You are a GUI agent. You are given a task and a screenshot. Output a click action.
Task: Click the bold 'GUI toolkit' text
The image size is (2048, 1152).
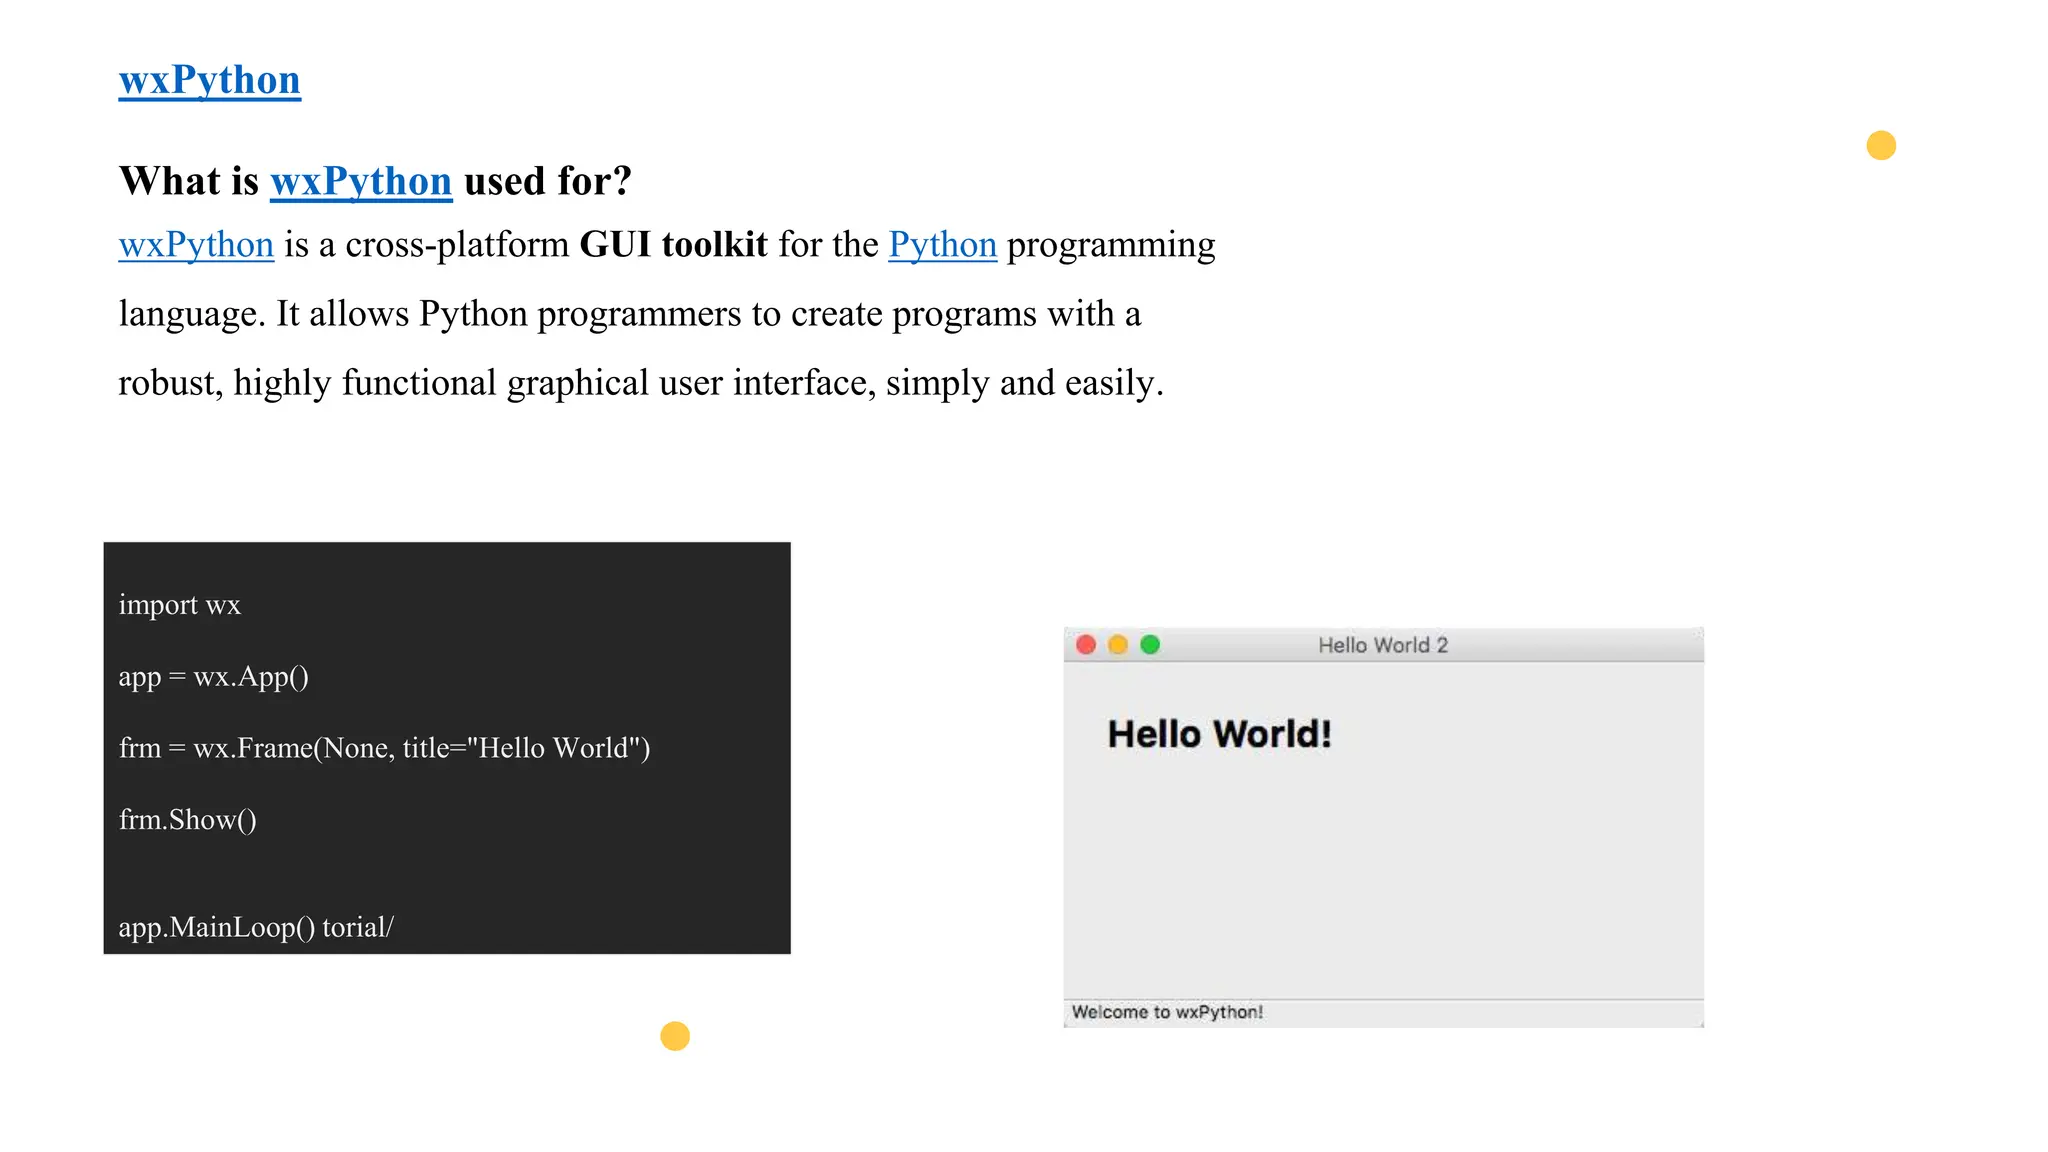tap(673, 244)
